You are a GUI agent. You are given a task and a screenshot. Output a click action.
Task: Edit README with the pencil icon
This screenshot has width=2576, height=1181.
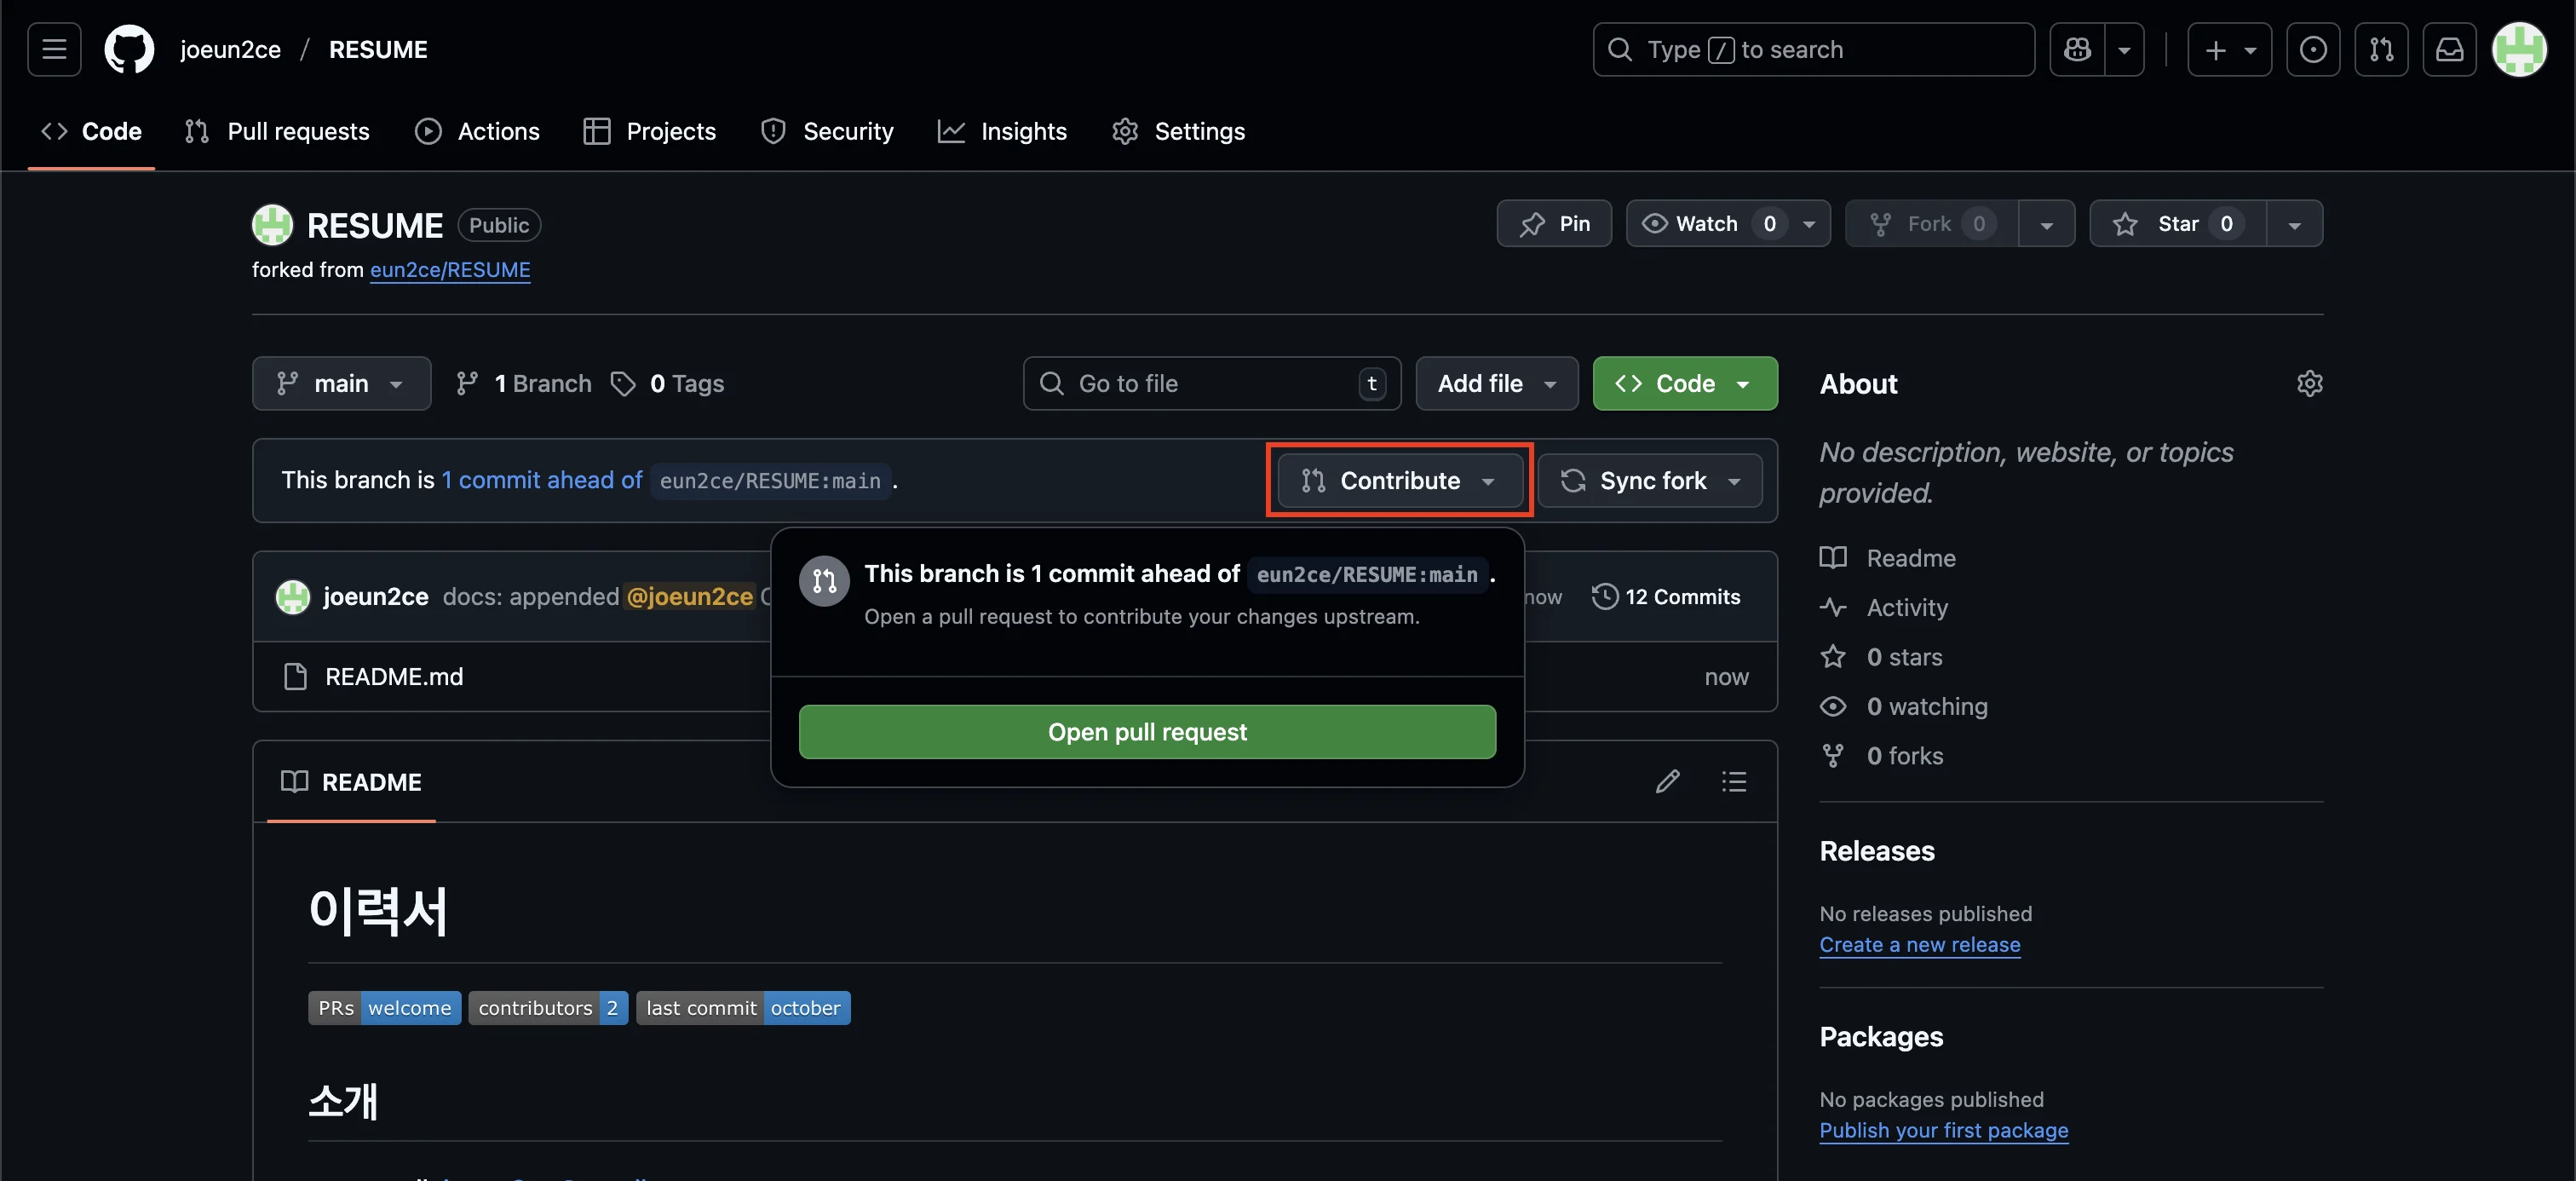pos(1667,781)
